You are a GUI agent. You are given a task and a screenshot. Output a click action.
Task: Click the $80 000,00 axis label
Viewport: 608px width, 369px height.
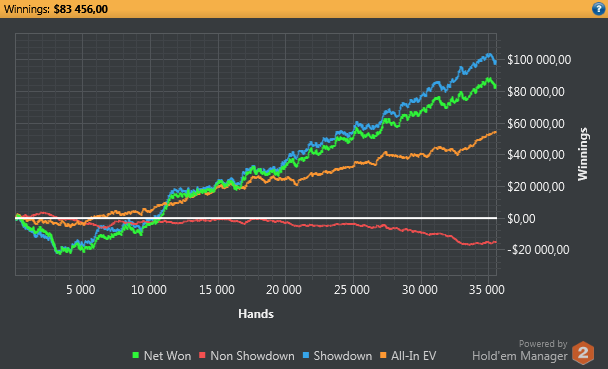(x=536, y=92)
